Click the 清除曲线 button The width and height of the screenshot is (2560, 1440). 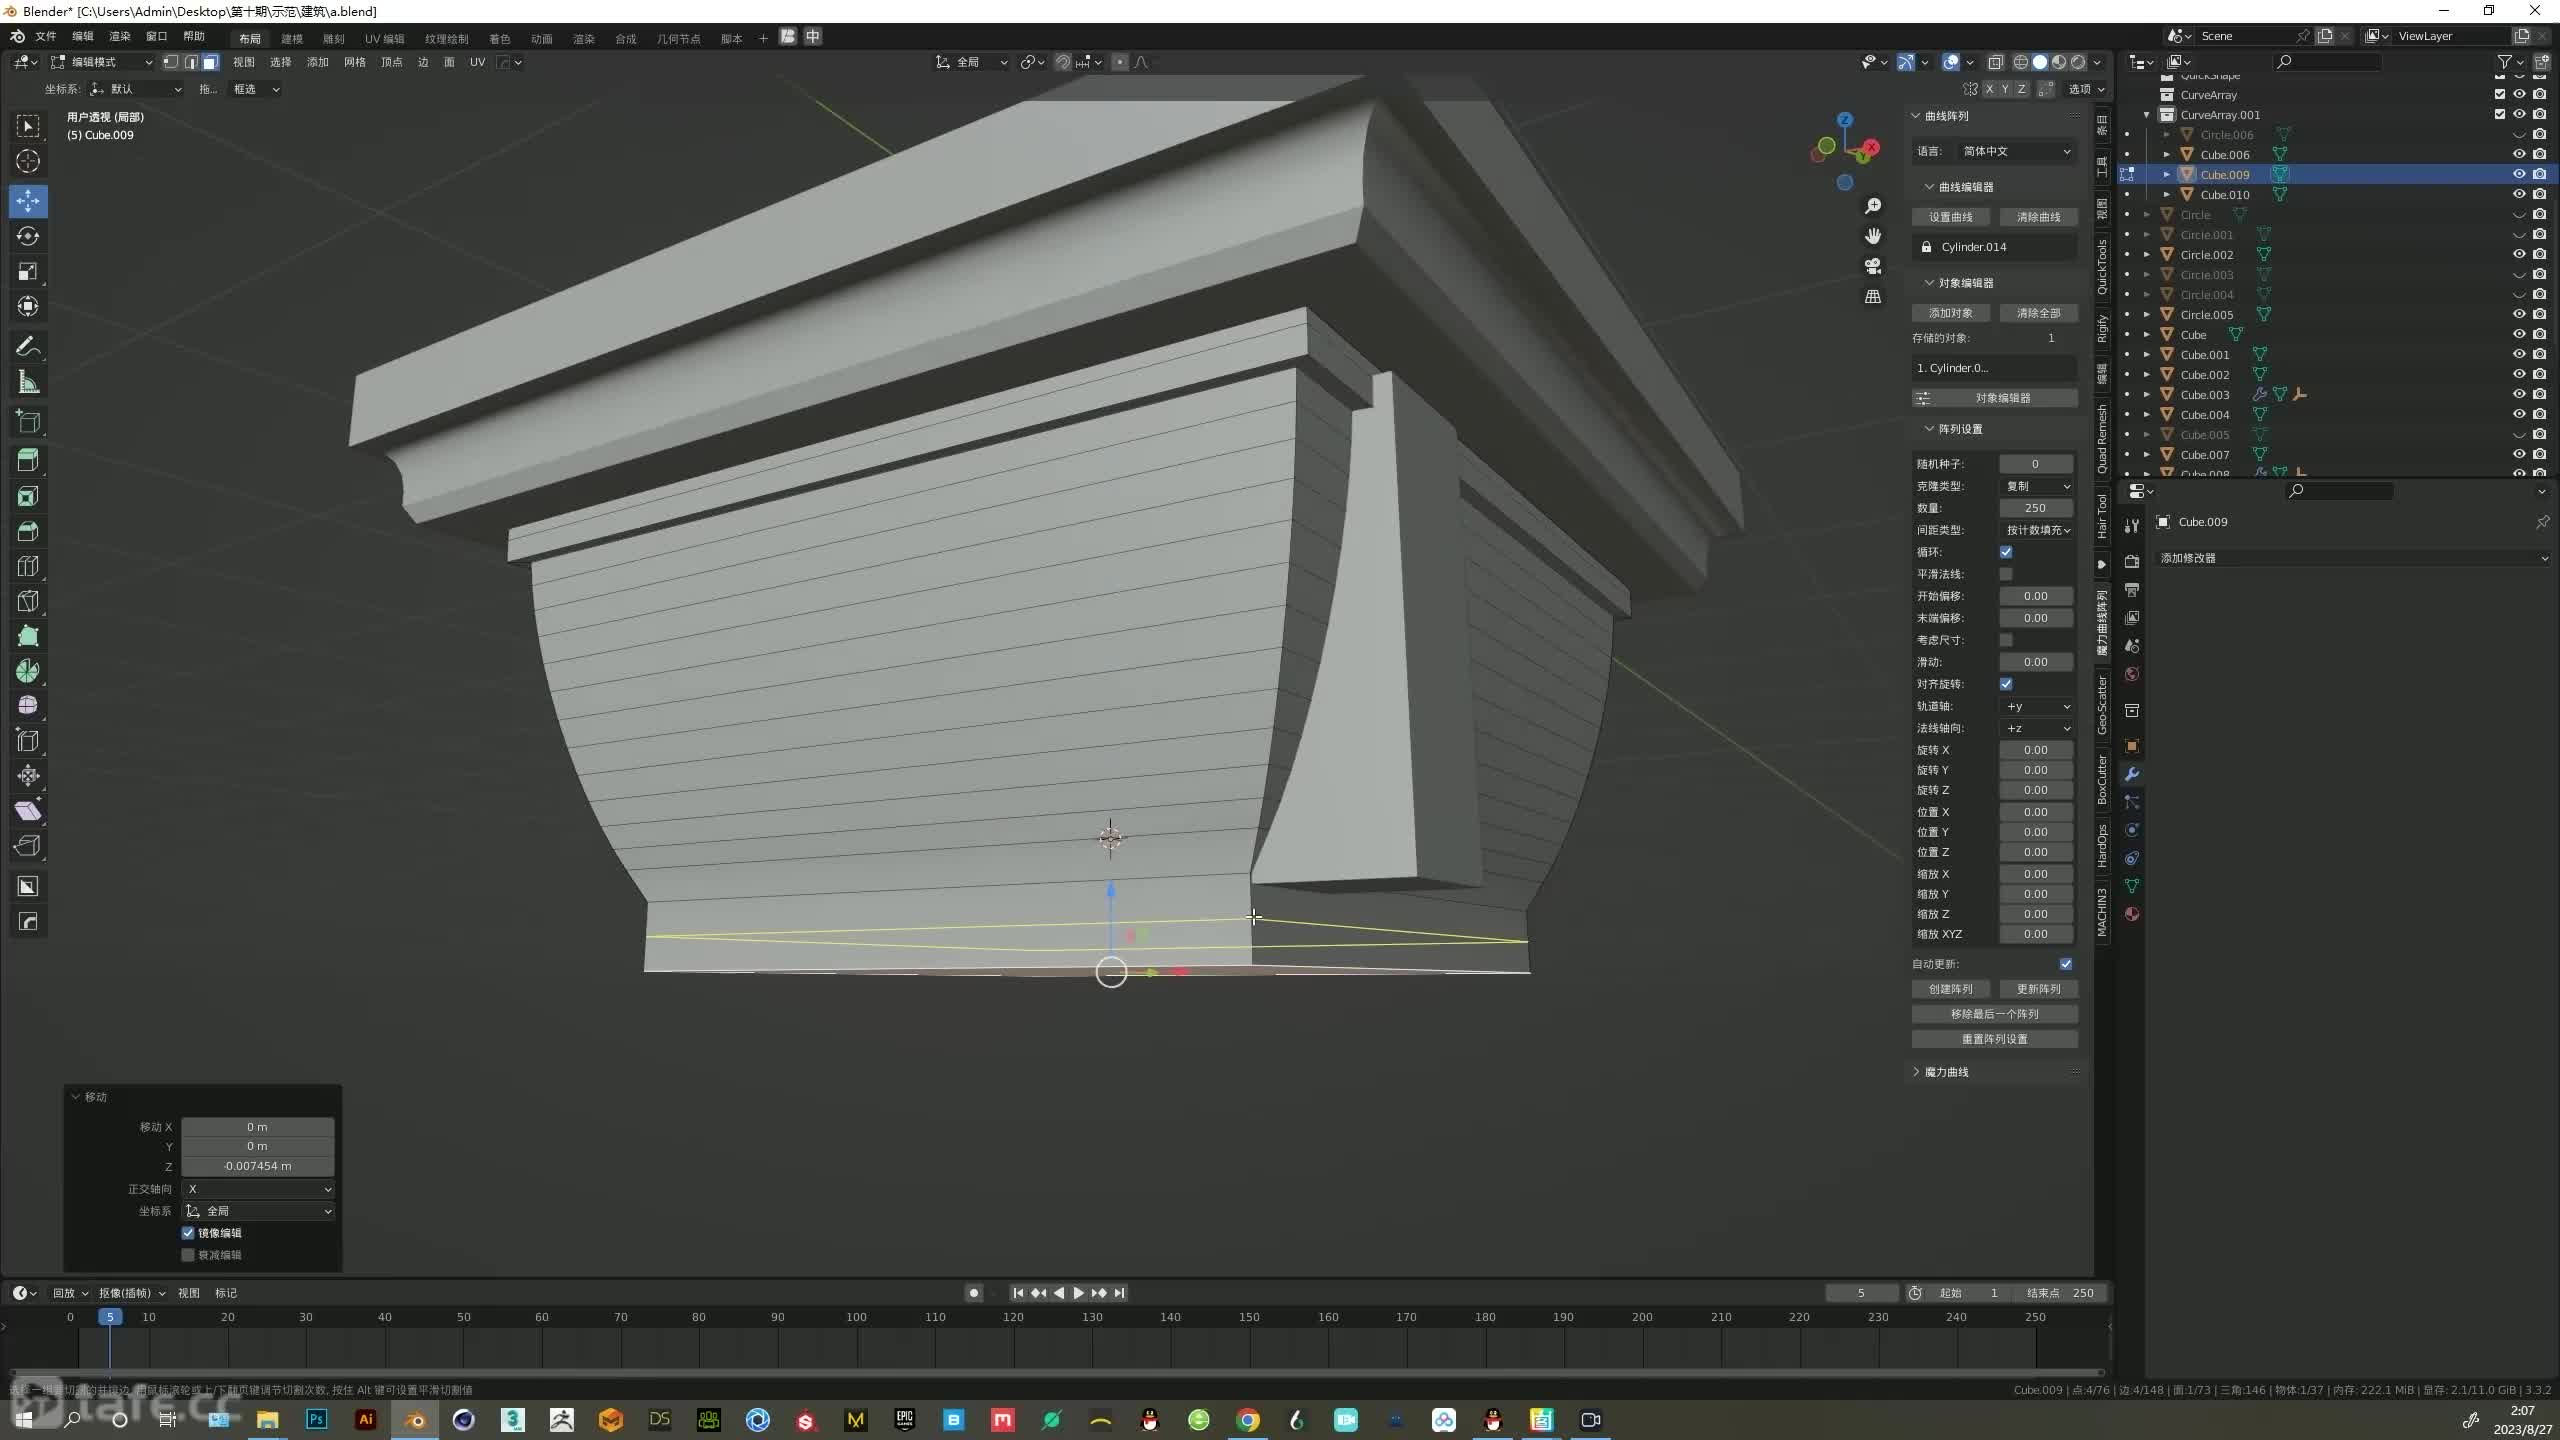tap(2039, 217)
